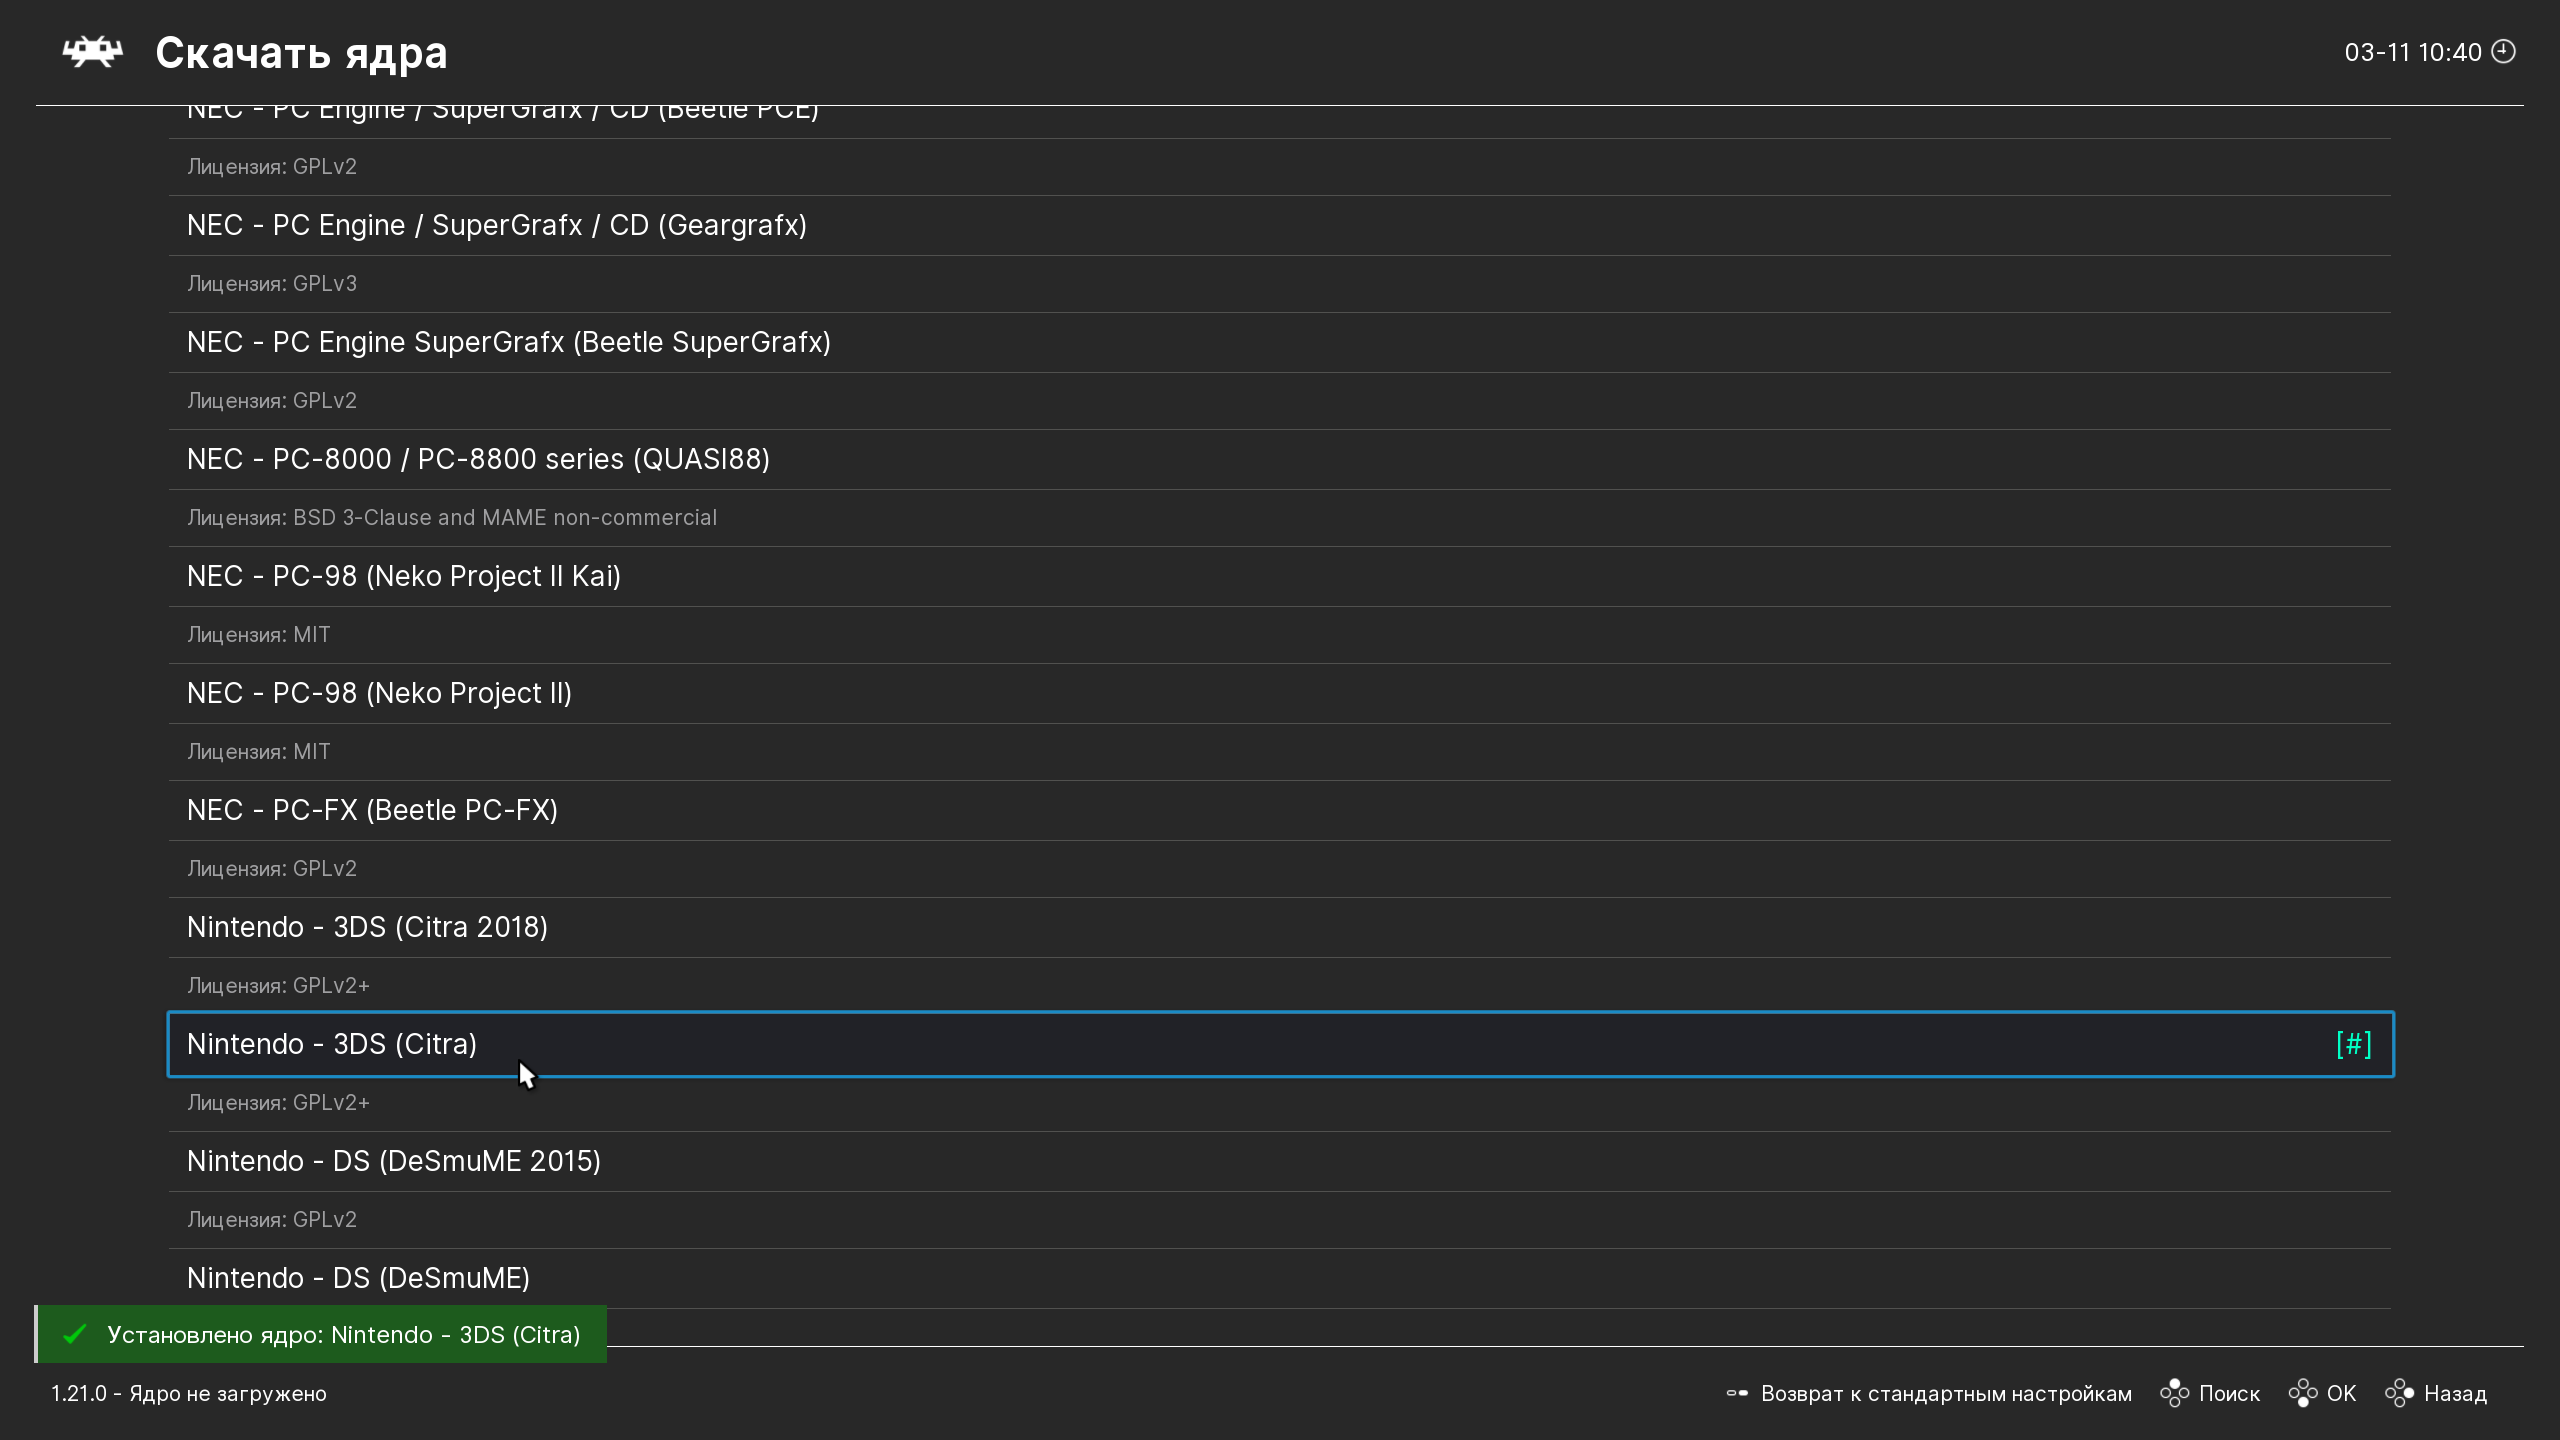Choose the QUASI88 PC-8800 core
The height and width of the screenshot is (1440, 2560).
point(478,459)
